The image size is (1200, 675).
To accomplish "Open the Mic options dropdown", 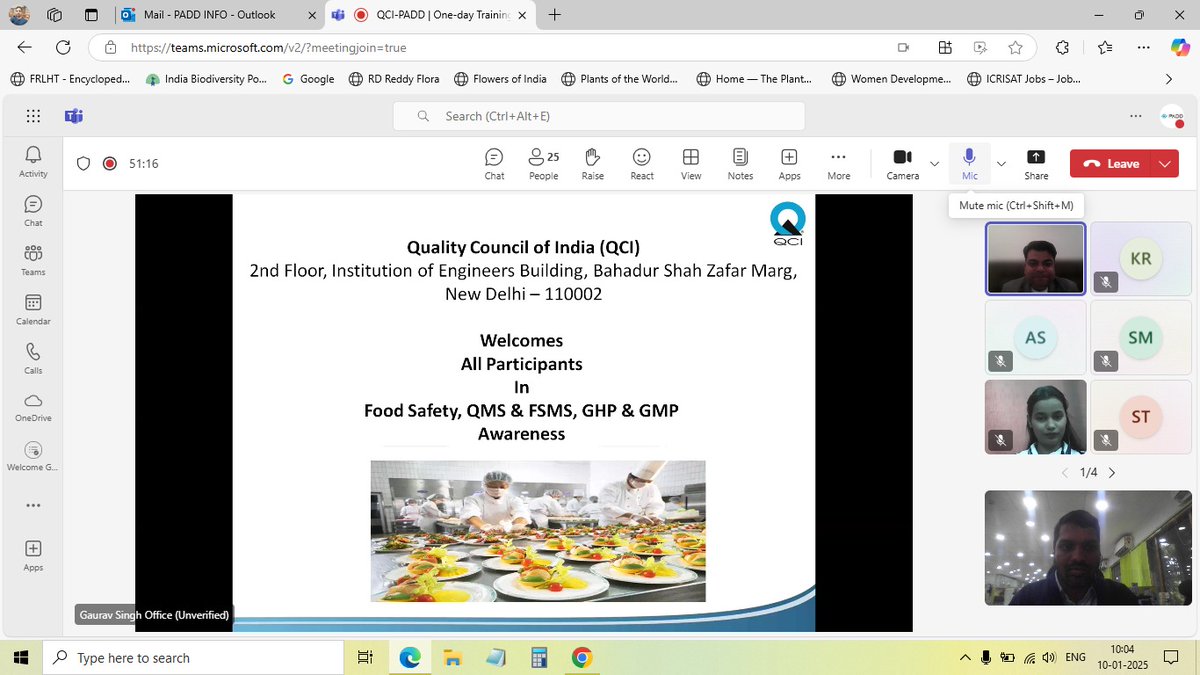I will 1000,163.
